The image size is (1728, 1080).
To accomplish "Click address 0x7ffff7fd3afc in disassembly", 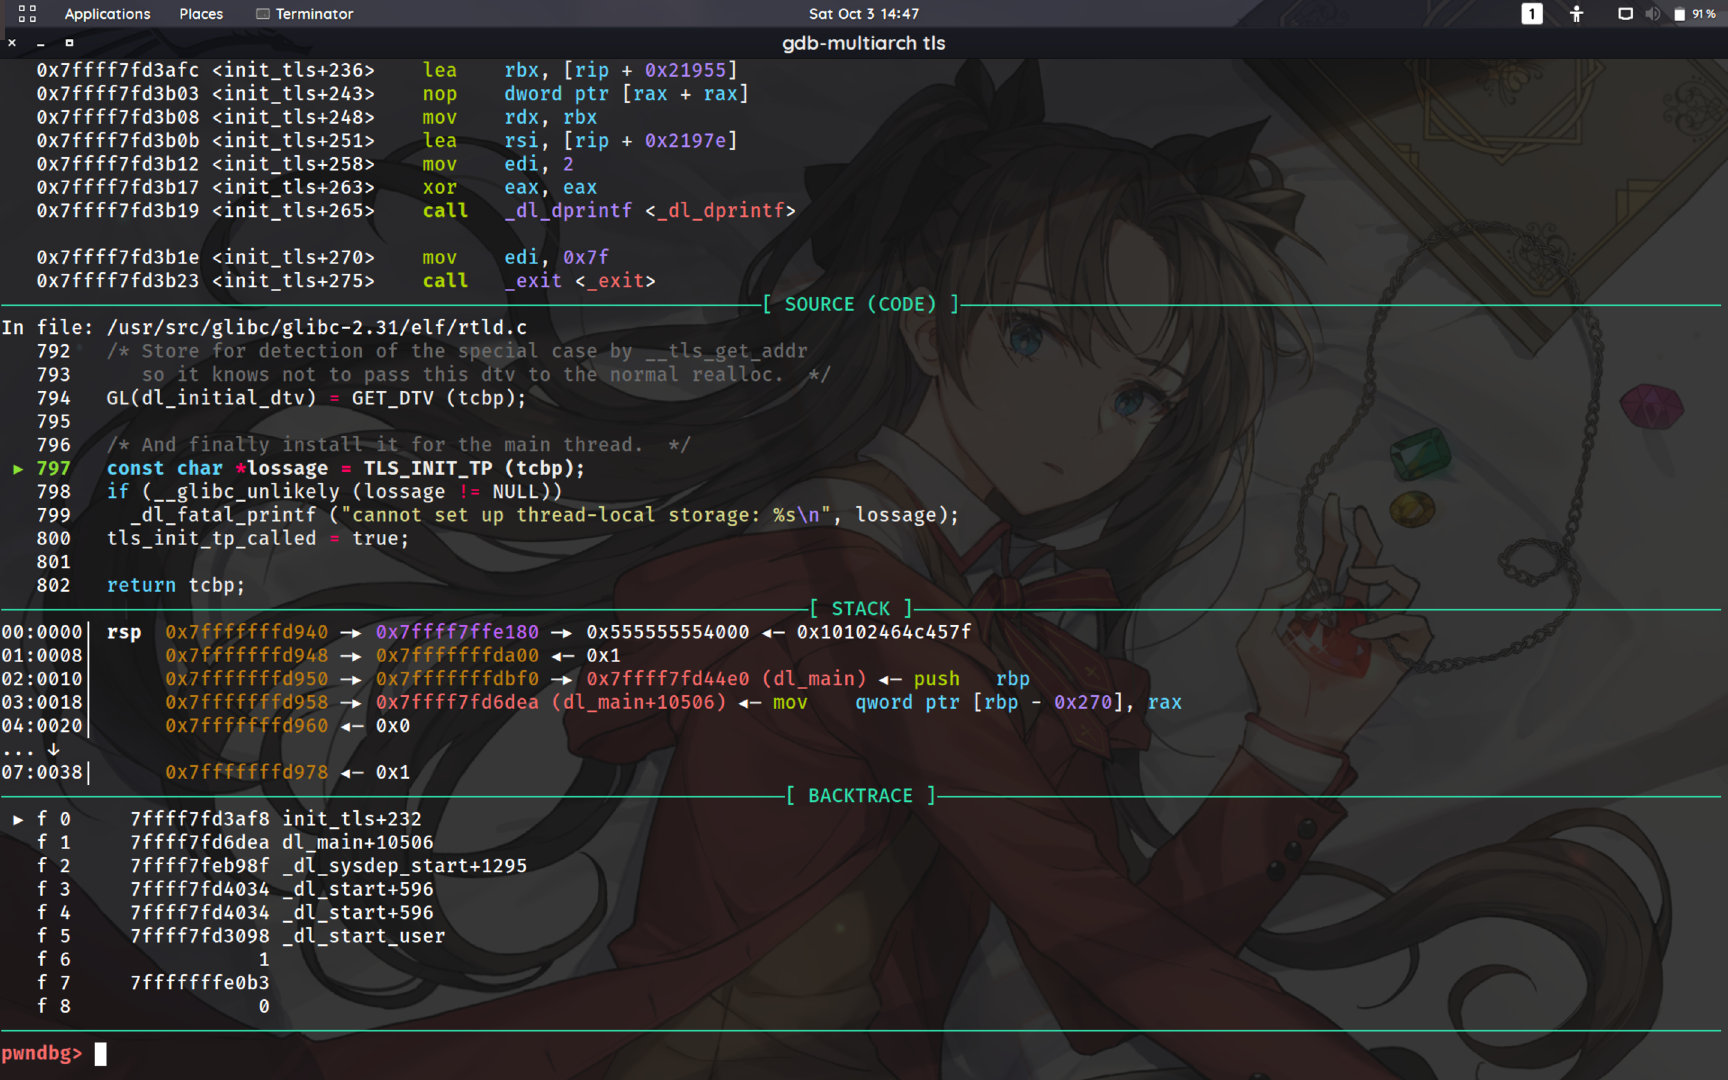I will pos(118,70).
